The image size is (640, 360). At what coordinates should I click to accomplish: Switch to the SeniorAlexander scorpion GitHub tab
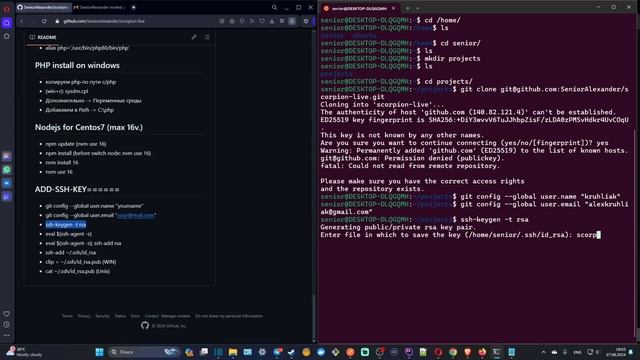pos(43,7)
